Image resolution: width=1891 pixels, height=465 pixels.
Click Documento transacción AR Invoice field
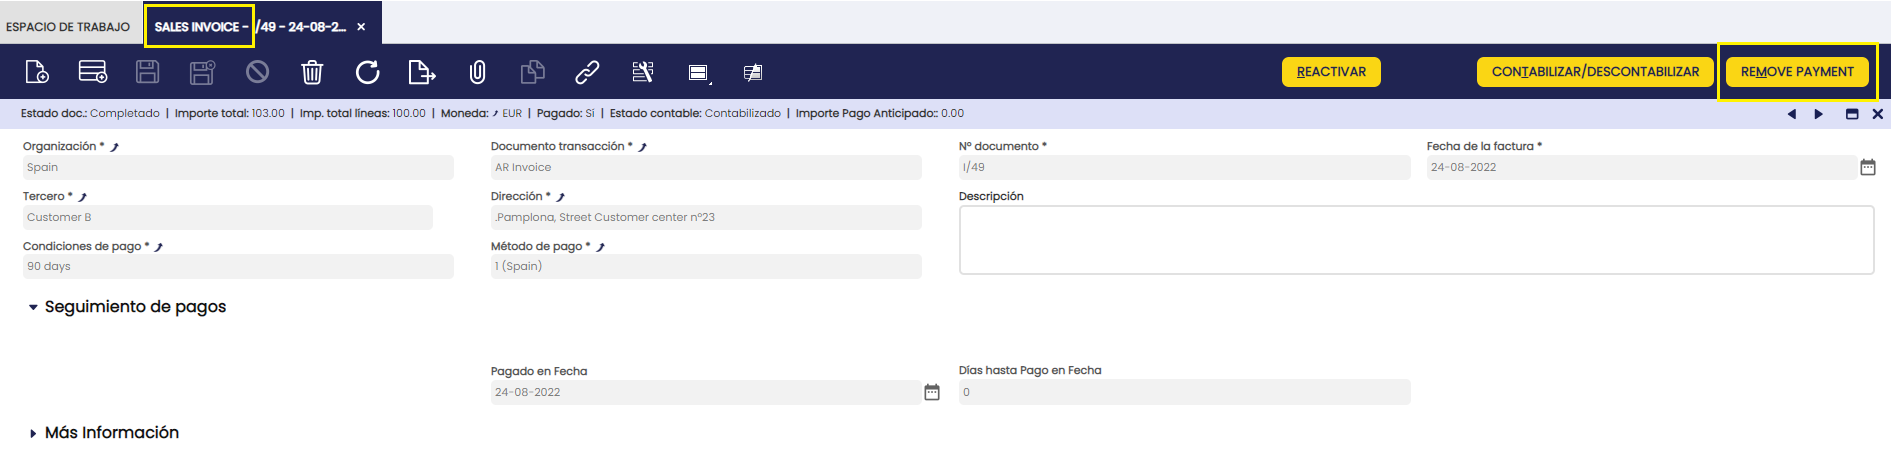point(706,168)
